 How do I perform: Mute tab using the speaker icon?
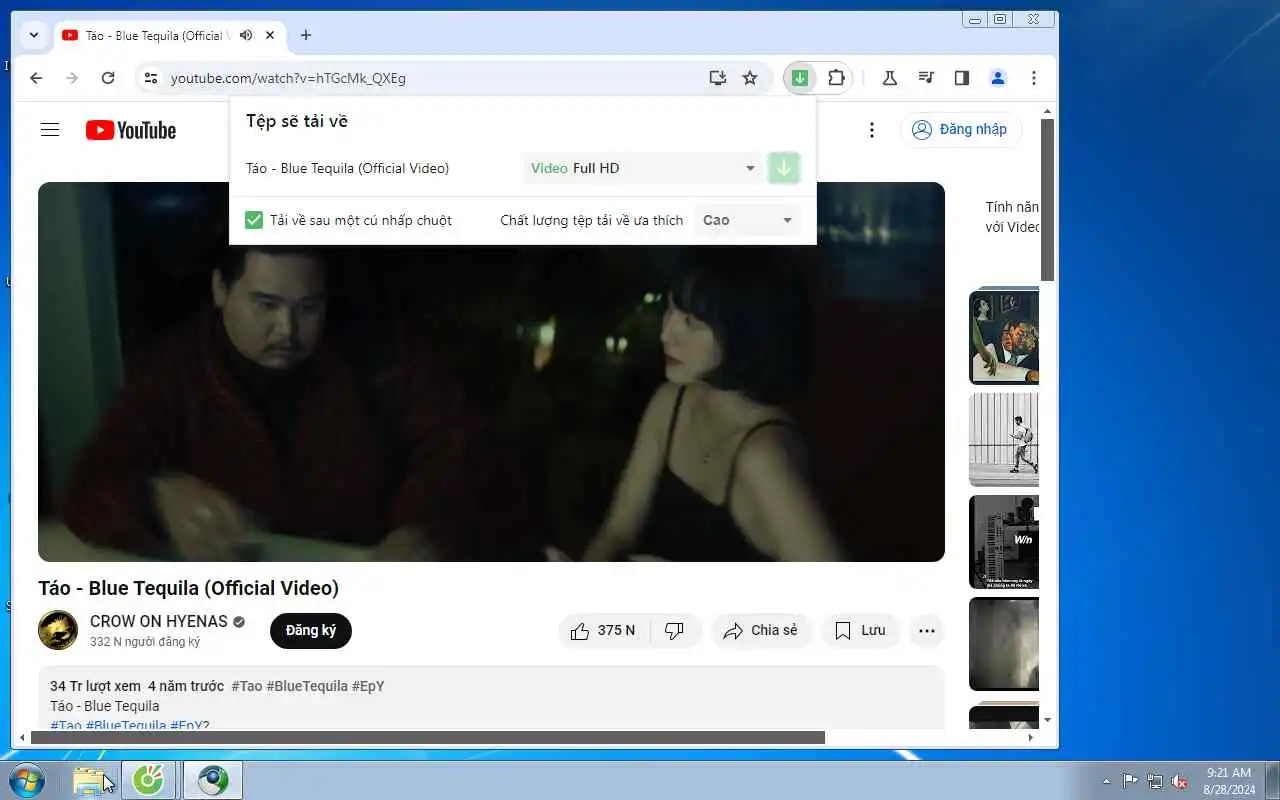(246, 35)
